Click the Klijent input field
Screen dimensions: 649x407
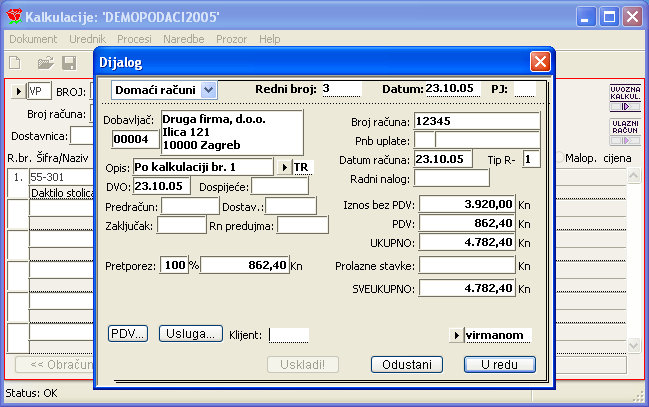click(288, 335)
